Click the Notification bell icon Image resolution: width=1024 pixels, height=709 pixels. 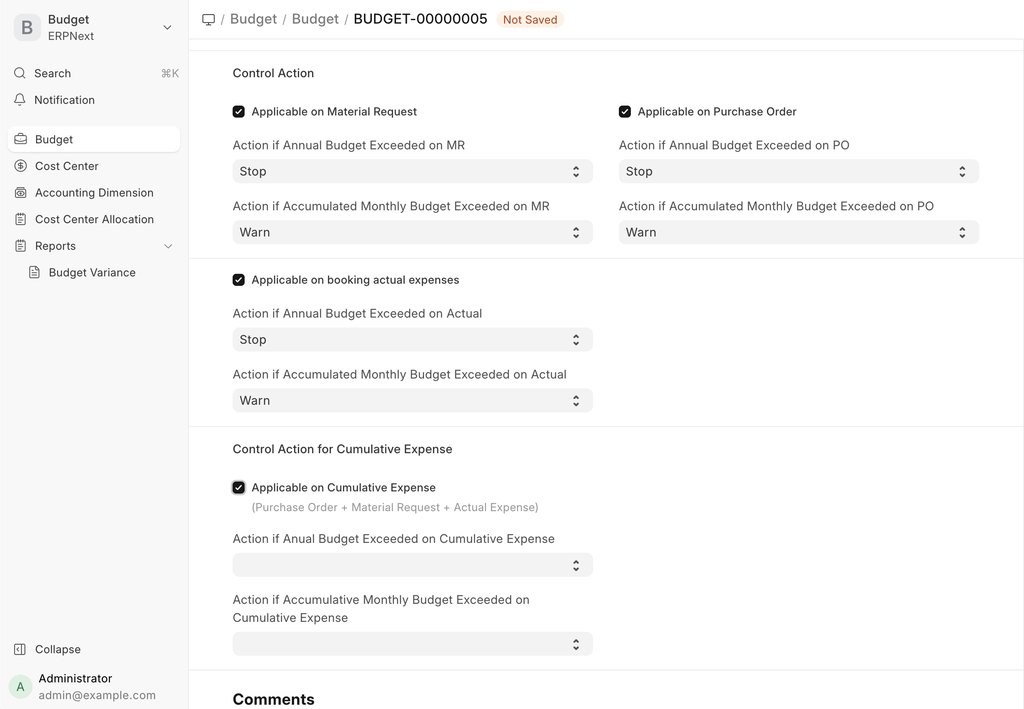(x=20, y=100)
